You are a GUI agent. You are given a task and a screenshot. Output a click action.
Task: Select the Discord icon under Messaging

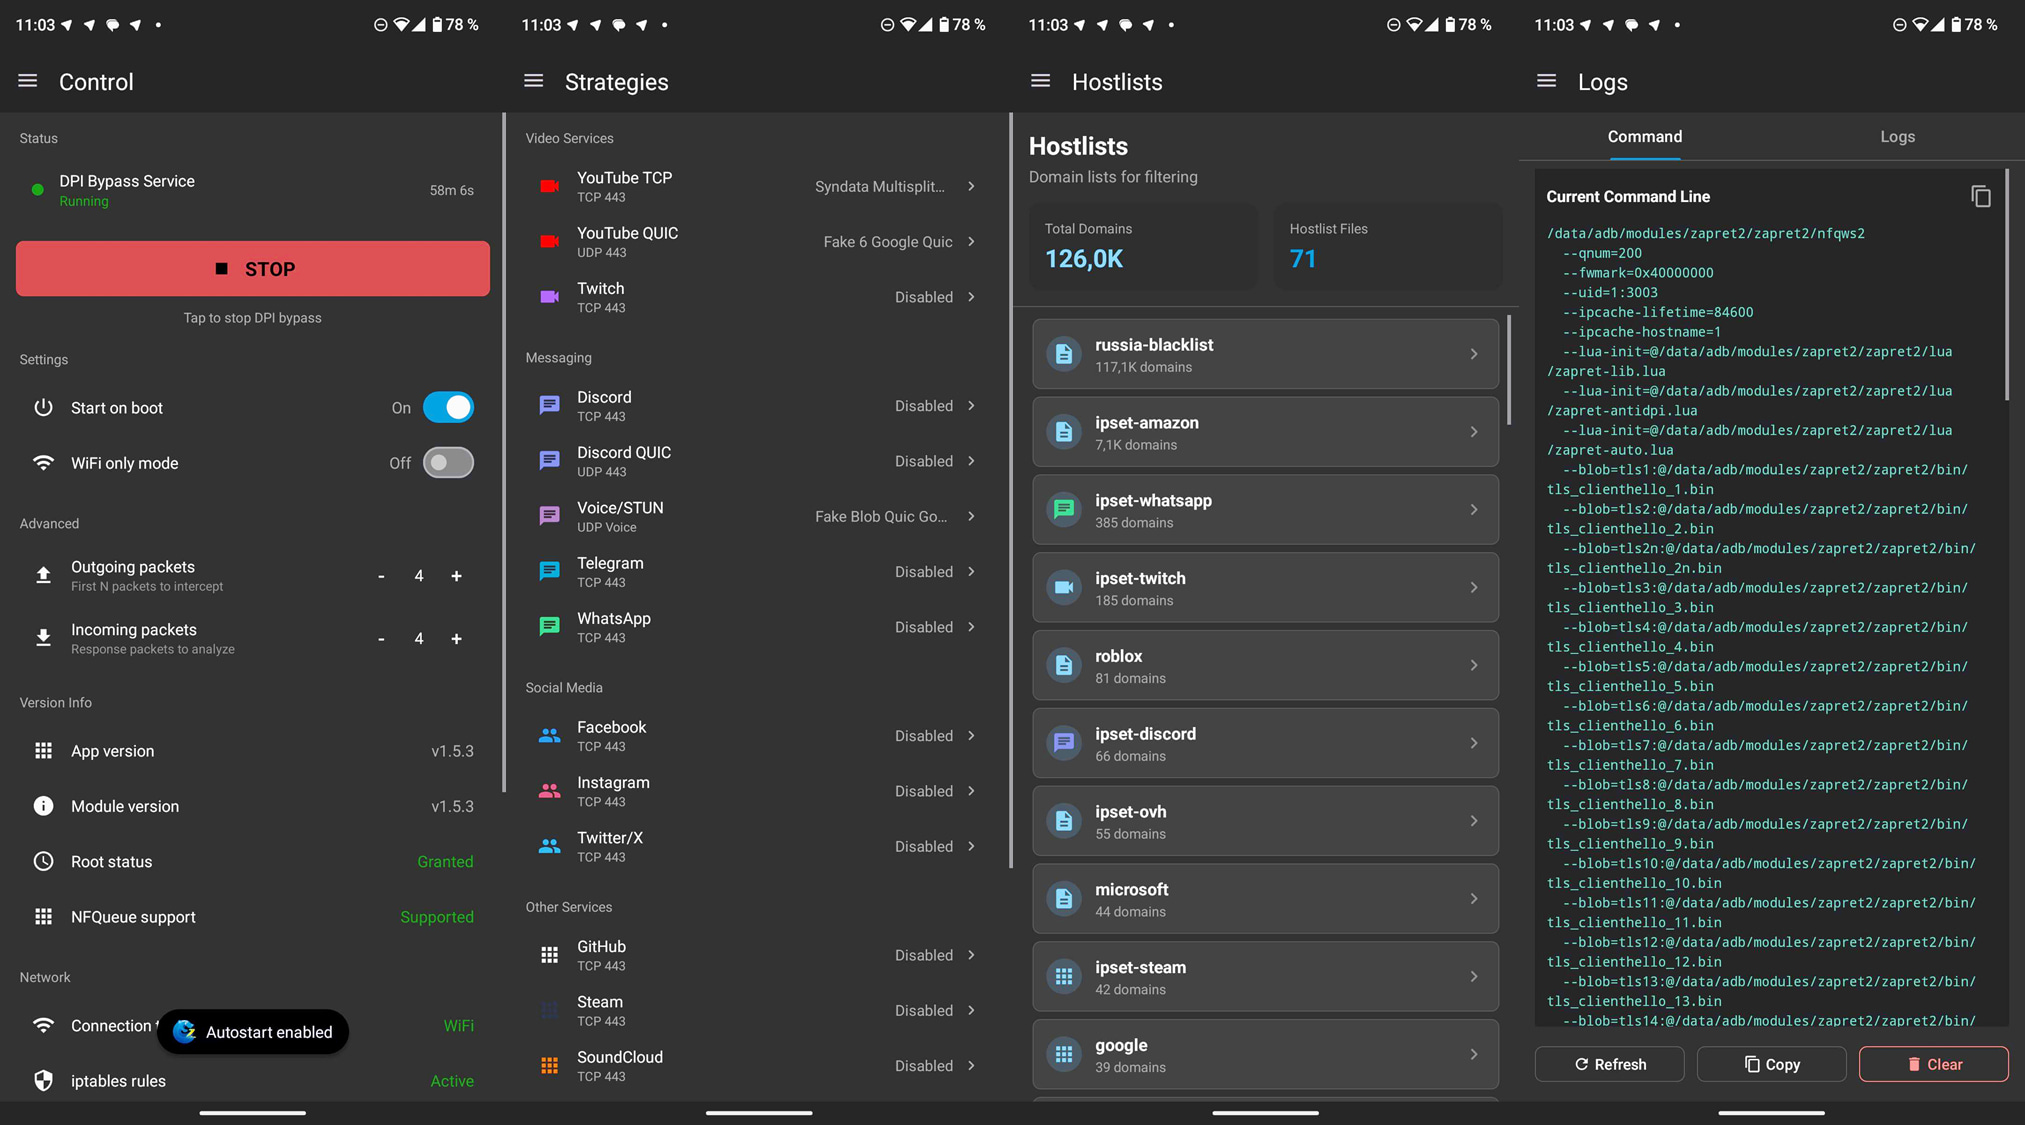[x=549, y=405]
